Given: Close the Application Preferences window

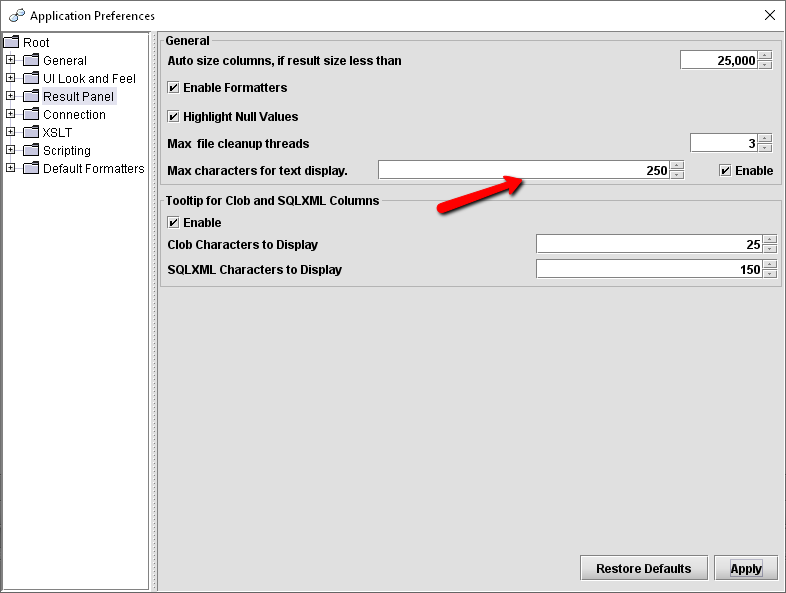Looking at the screenshot, I should (x=770, y=16).
